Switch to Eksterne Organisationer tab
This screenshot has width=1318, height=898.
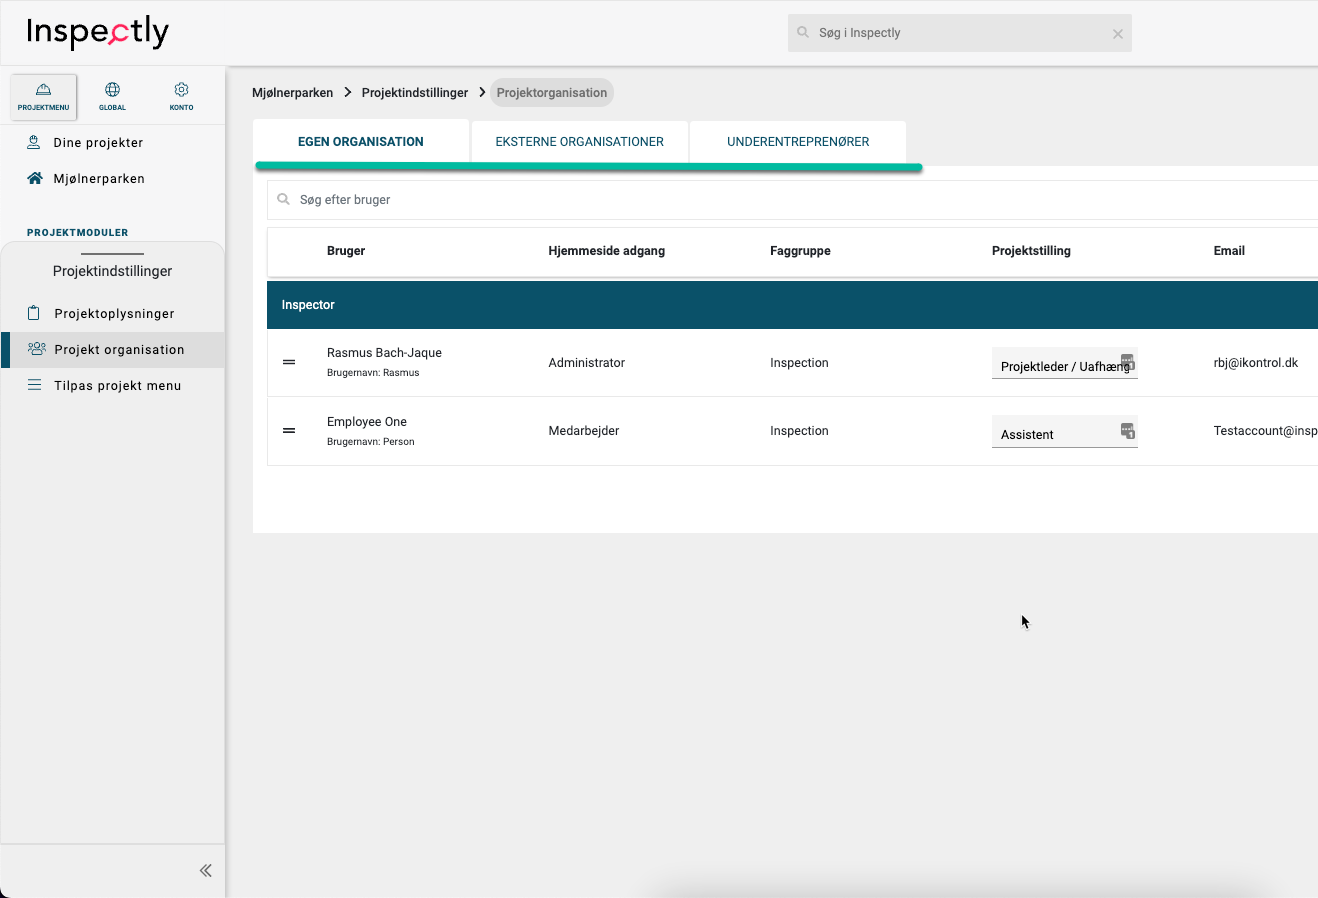tap(580, 142)
